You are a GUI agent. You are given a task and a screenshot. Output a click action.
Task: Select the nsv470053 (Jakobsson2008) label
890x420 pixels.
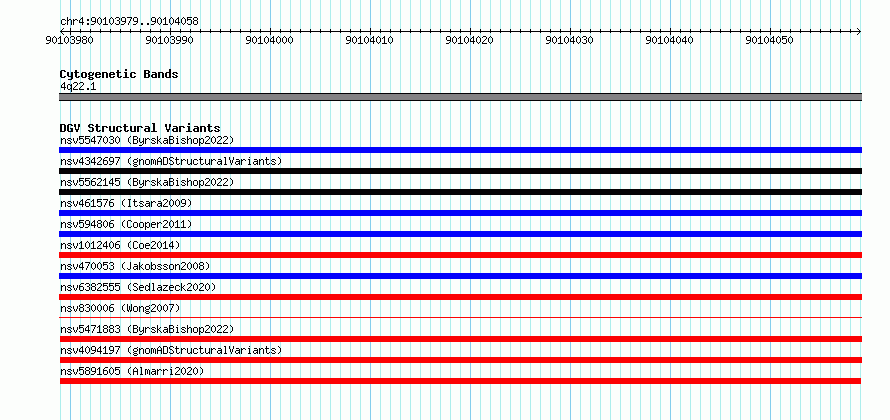click(x=135, y=266)
